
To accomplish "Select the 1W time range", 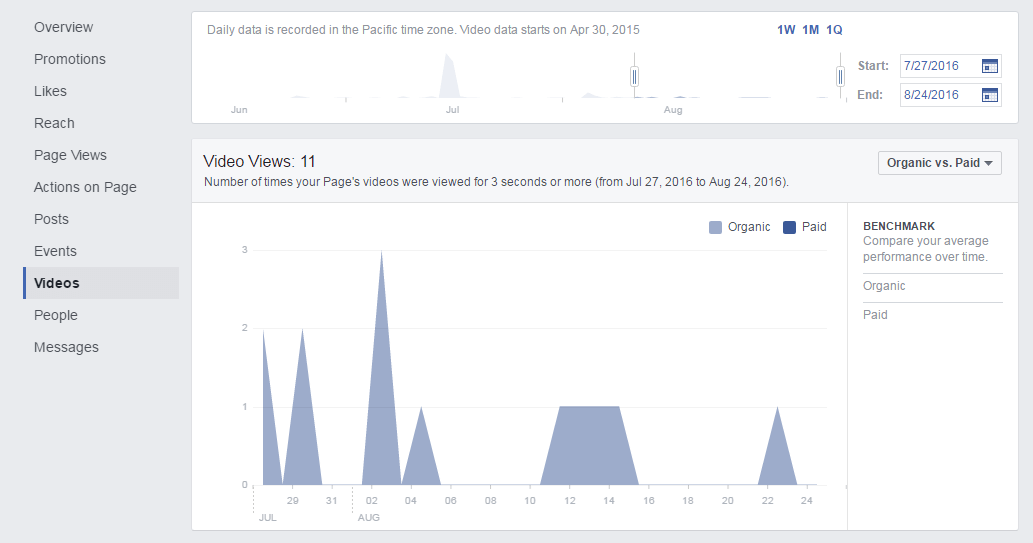I will [786, 30].
